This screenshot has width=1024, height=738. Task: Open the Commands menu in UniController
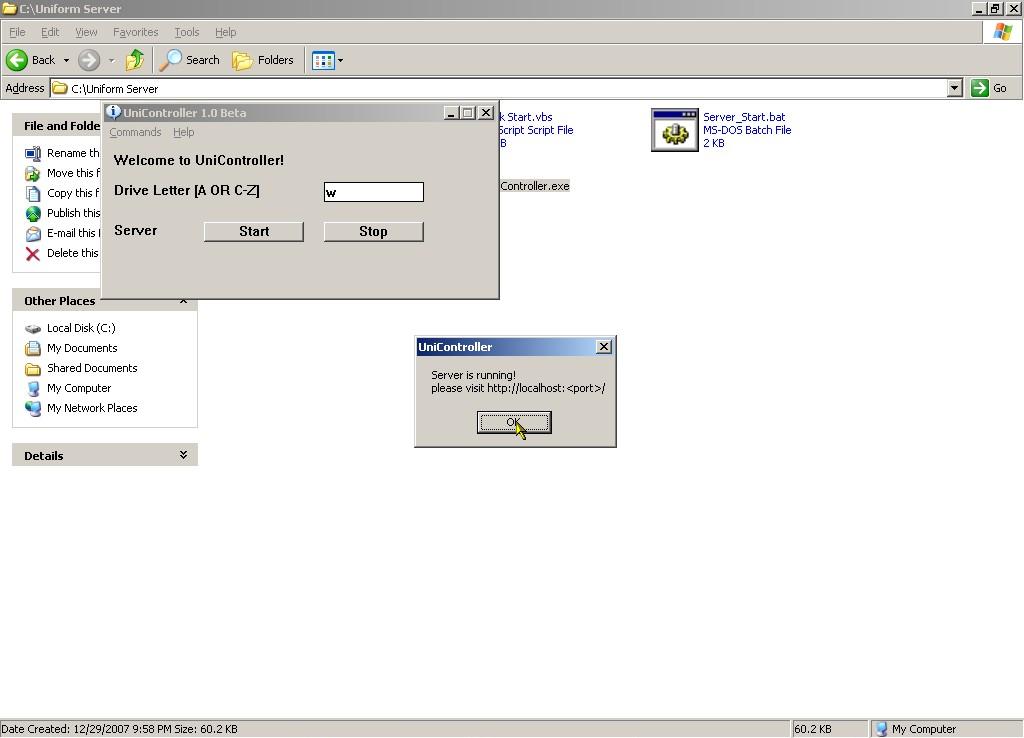pyautogui.click(x=135, y=132)
